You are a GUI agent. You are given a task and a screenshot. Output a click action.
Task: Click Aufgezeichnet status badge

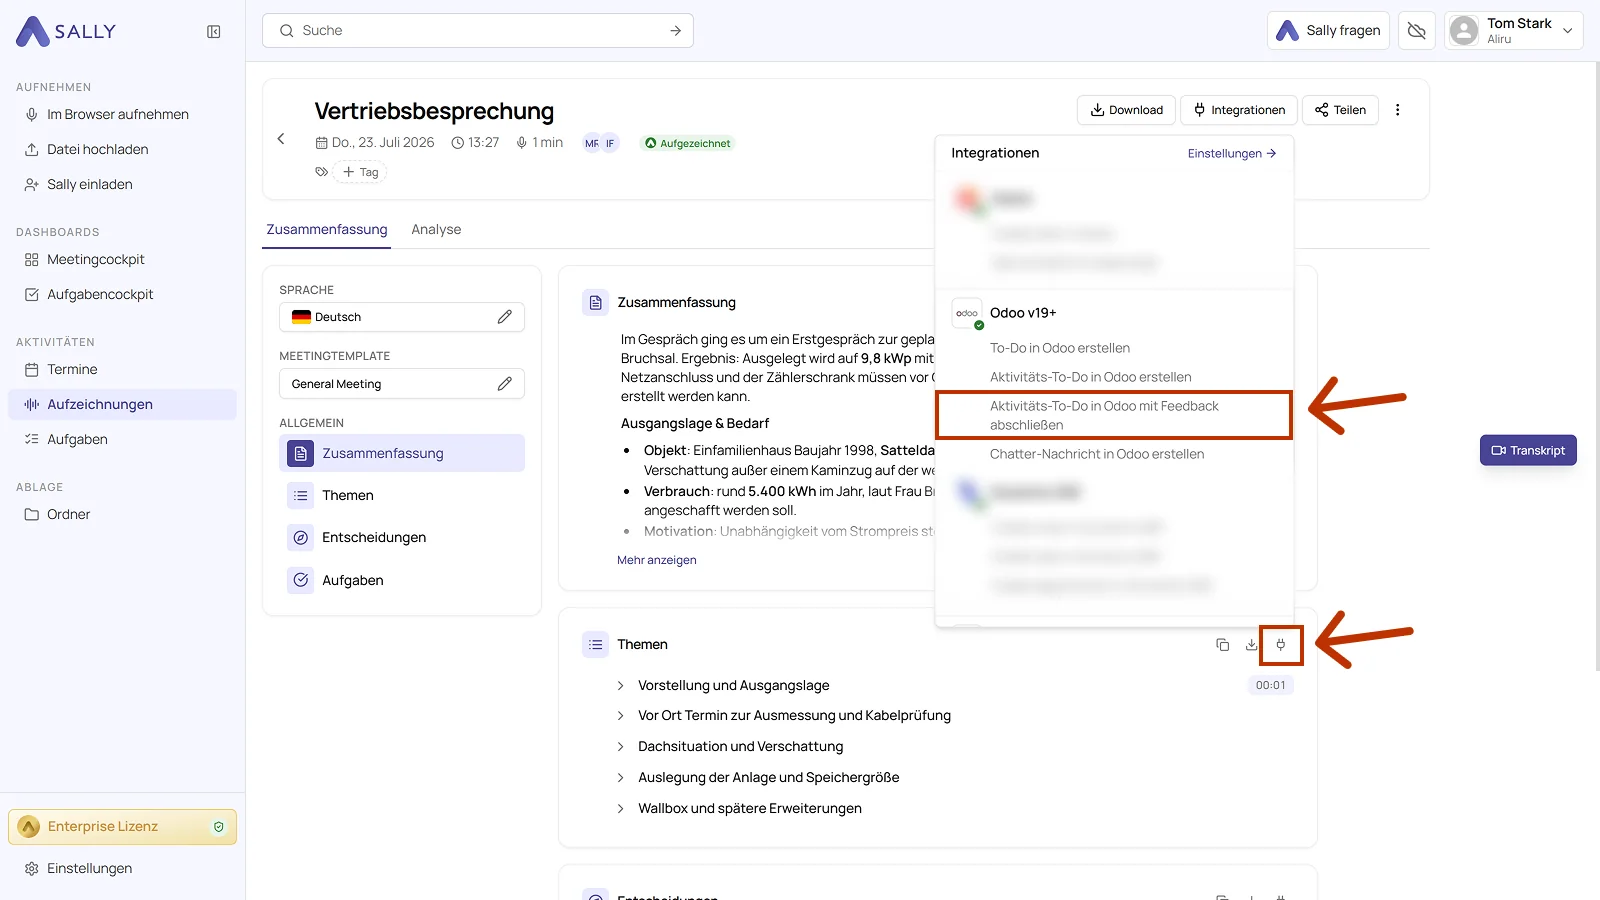(687, 143)
